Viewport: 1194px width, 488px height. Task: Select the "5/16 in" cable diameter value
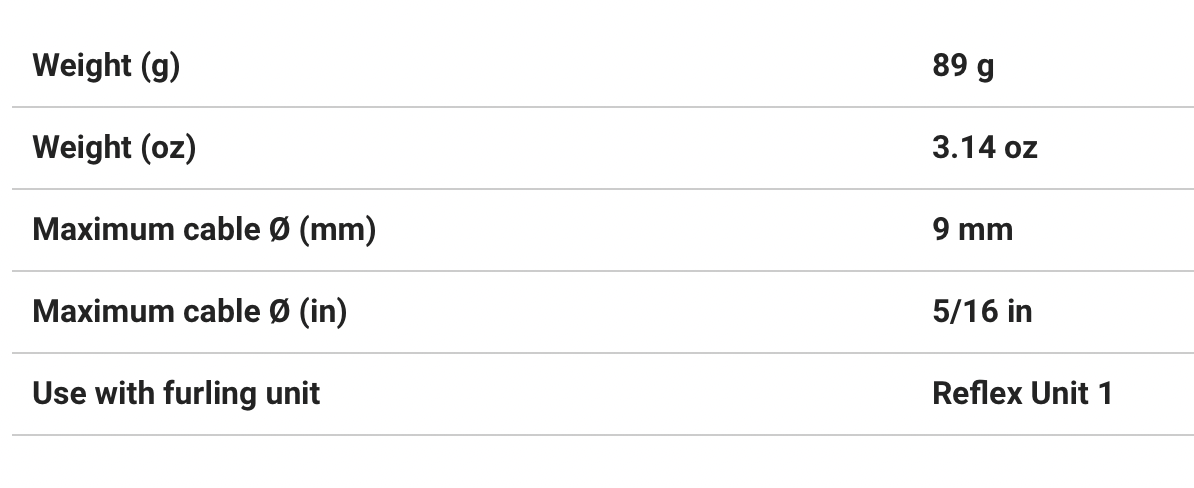pyautogui.click(x=981, y=312)
